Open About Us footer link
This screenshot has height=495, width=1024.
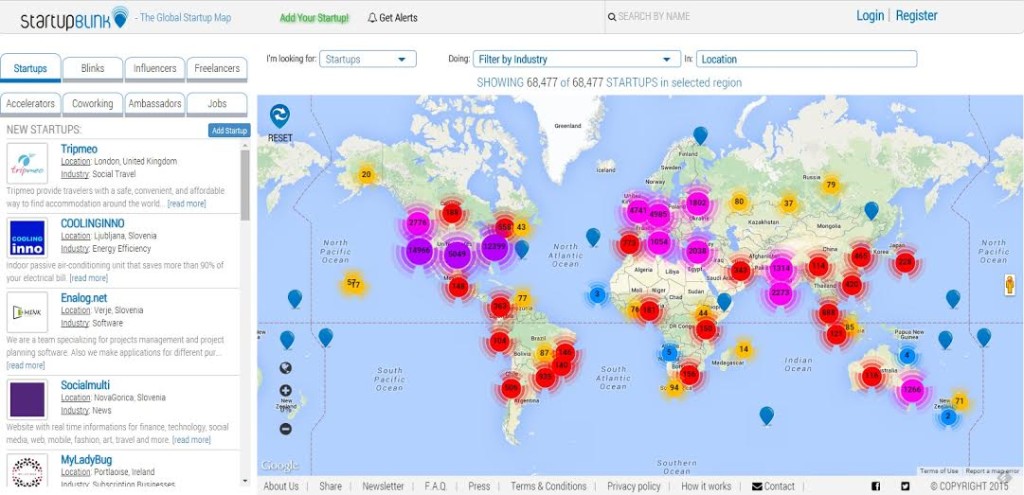281,486
